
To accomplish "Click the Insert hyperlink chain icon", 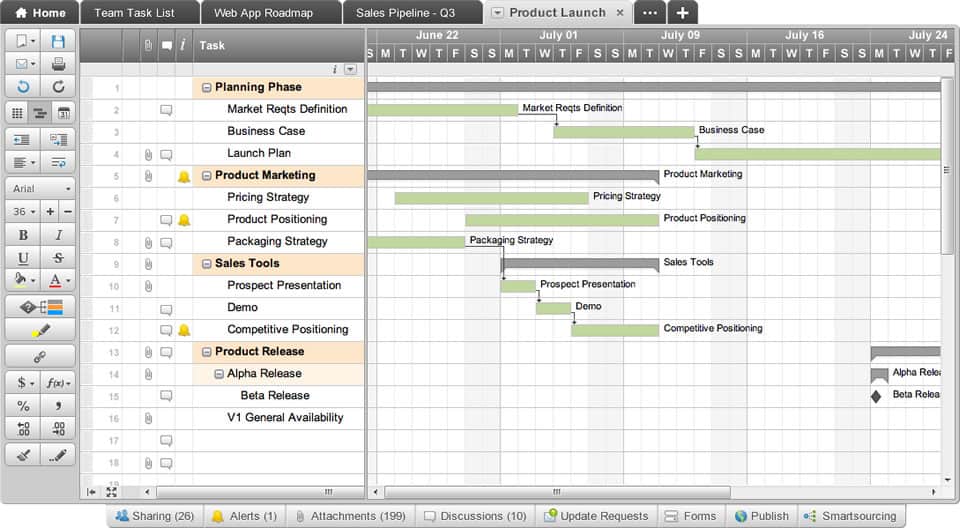I will tap(40, 356).
